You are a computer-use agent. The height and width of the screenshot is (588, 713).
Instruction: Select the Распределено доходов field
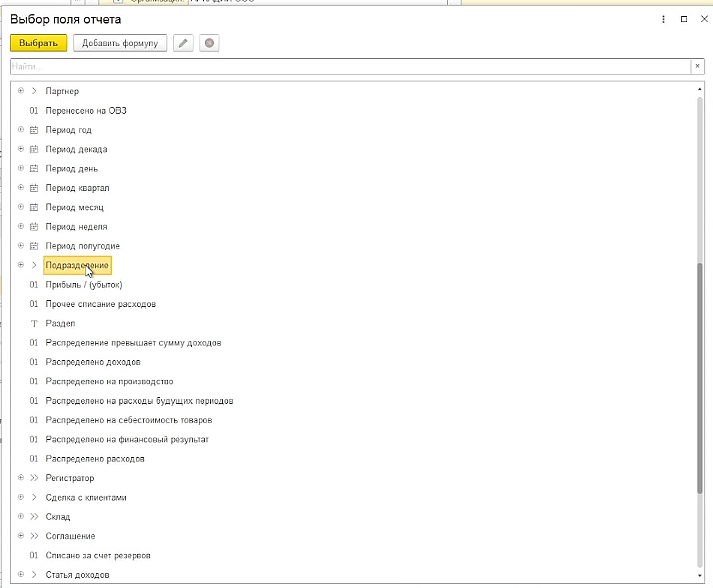click(x=93, y=362)
